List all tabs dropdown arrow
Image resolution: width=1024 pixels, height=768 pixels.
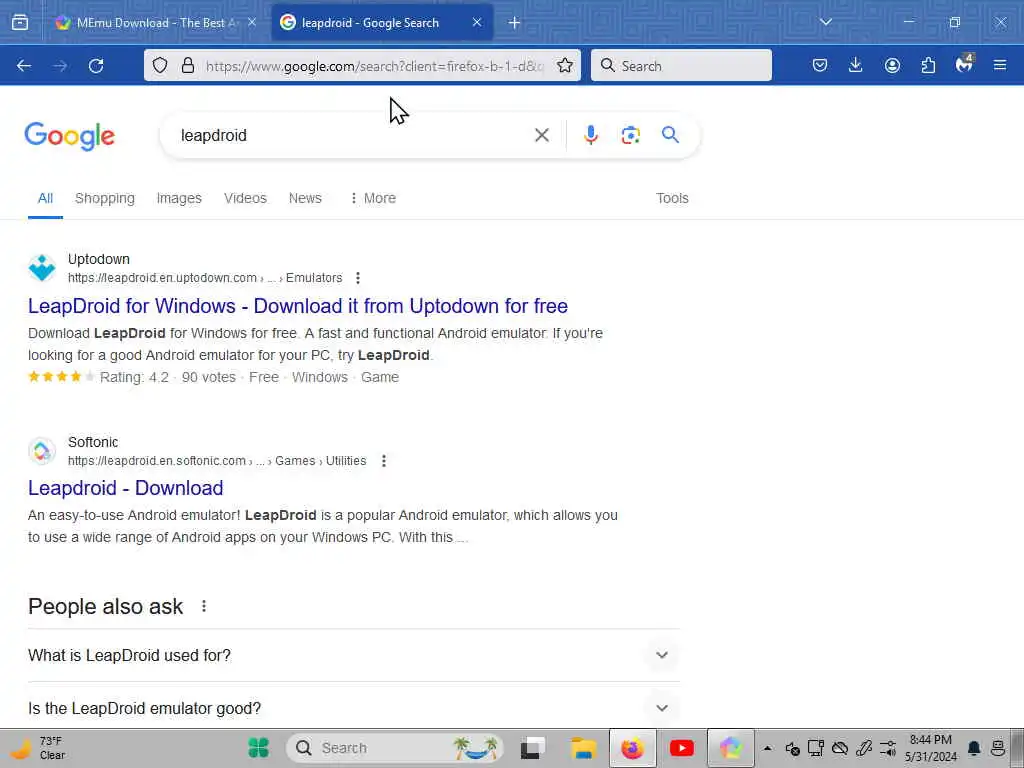tap(825, 22)
